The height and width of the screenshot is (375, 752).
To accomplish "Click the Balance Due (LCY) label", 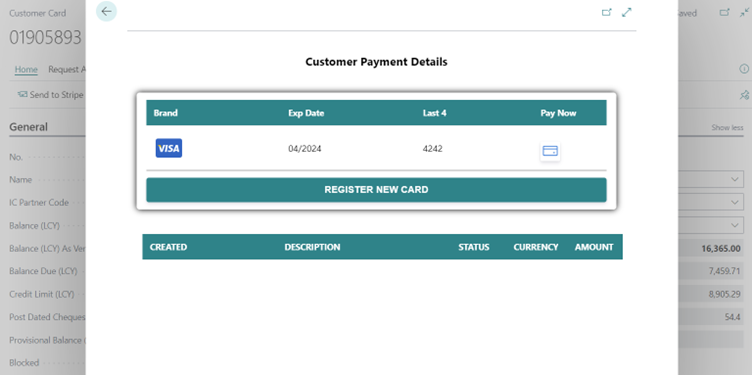I will [x=43, y=271].
